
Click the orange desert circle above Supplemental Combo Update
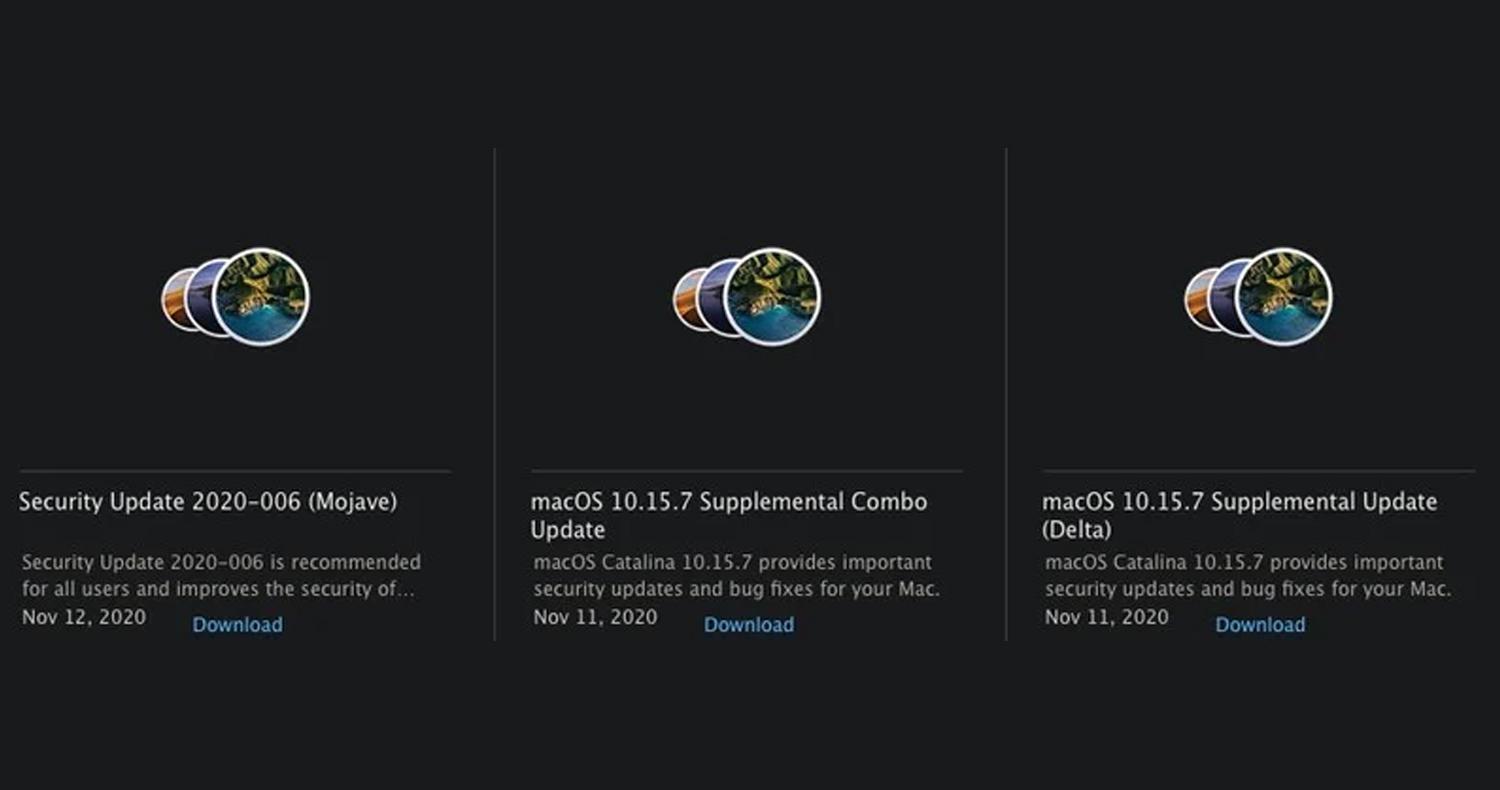point(684,299)
